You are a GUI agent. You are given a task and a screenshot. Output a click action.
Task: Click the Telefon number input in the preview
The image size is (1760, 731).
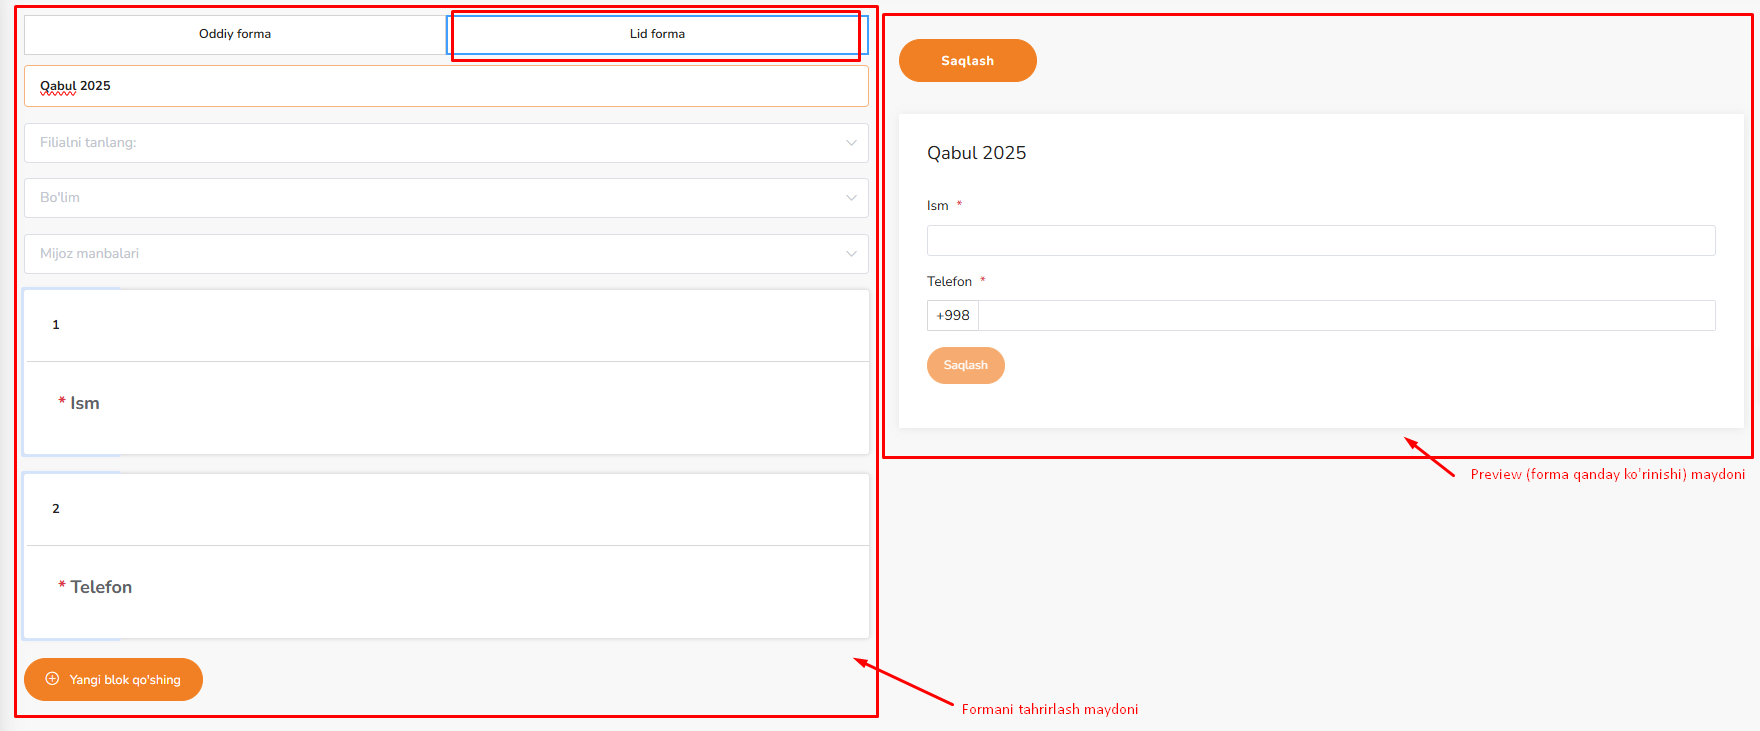tap(1345, 316)
